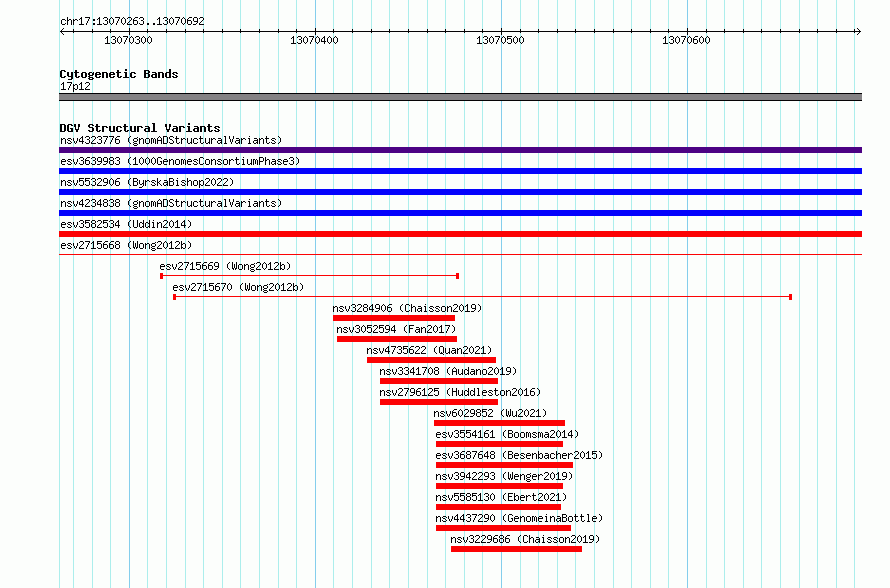
Task: Open nsv6029852 Wu2021 label
Action: [x=490, y=413]
